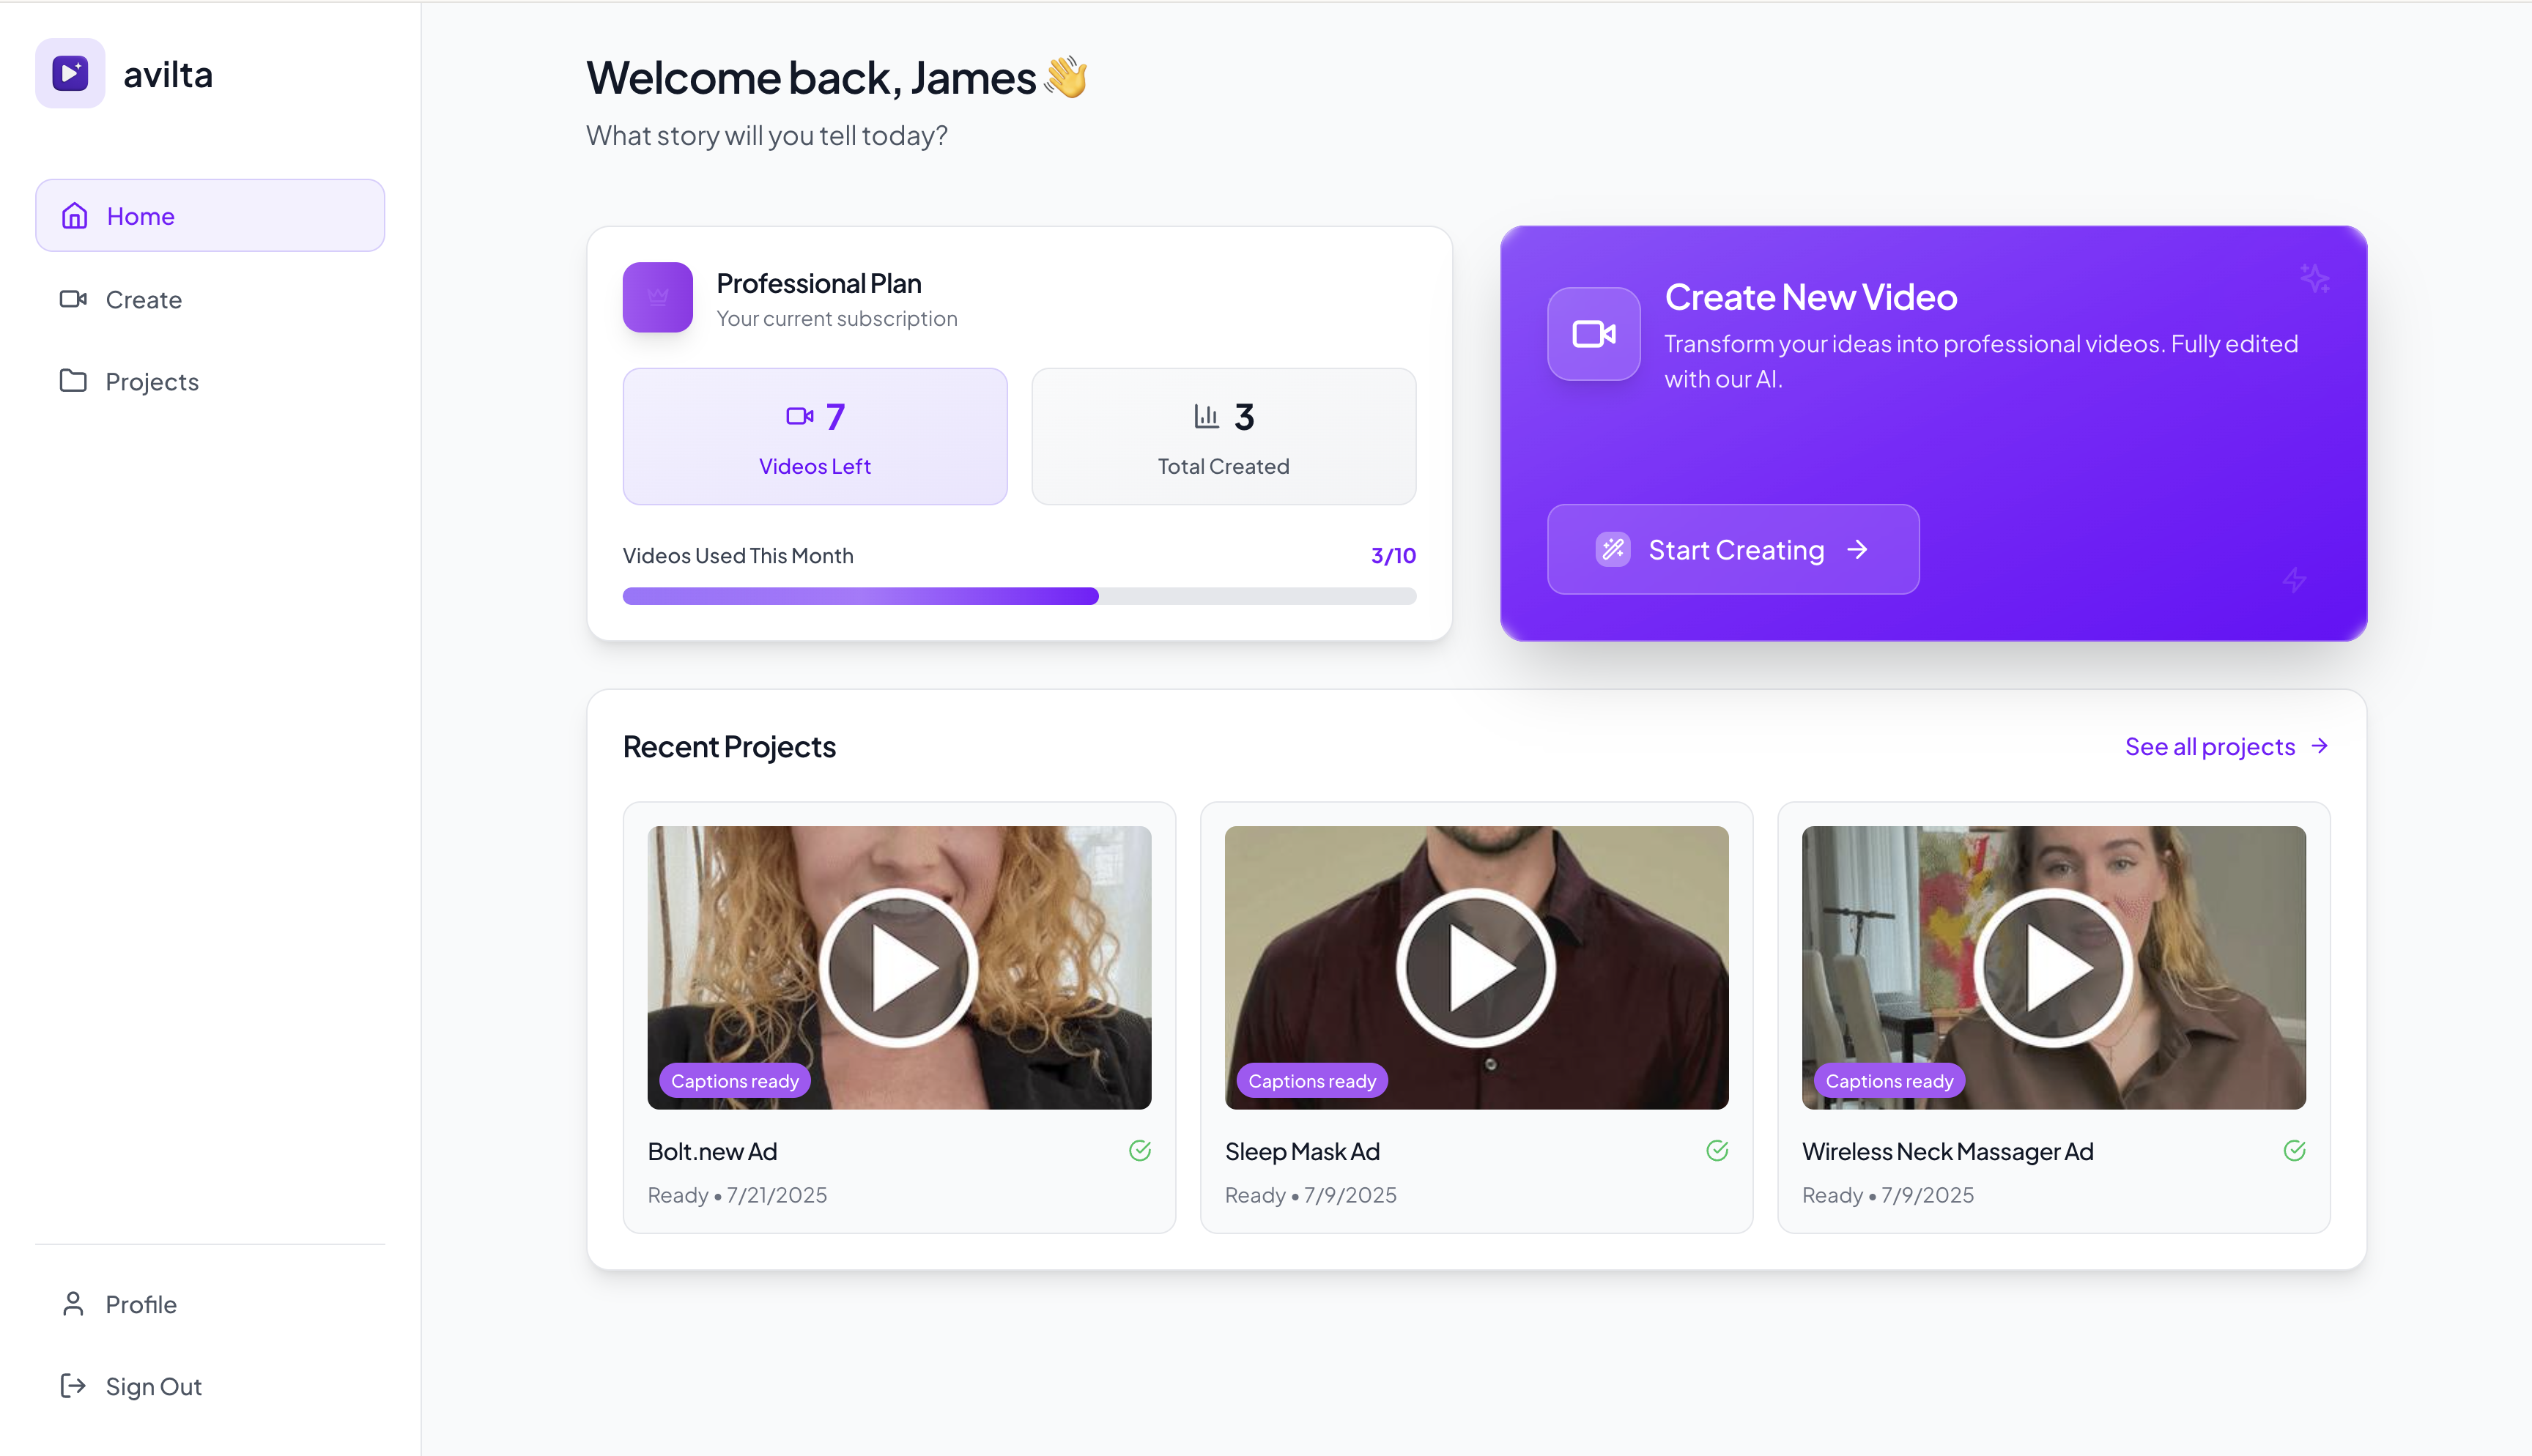Screen dimensions: 2532x1456
Task: Click the Videos Used This Month progress bar
Action: (1018, 596)
